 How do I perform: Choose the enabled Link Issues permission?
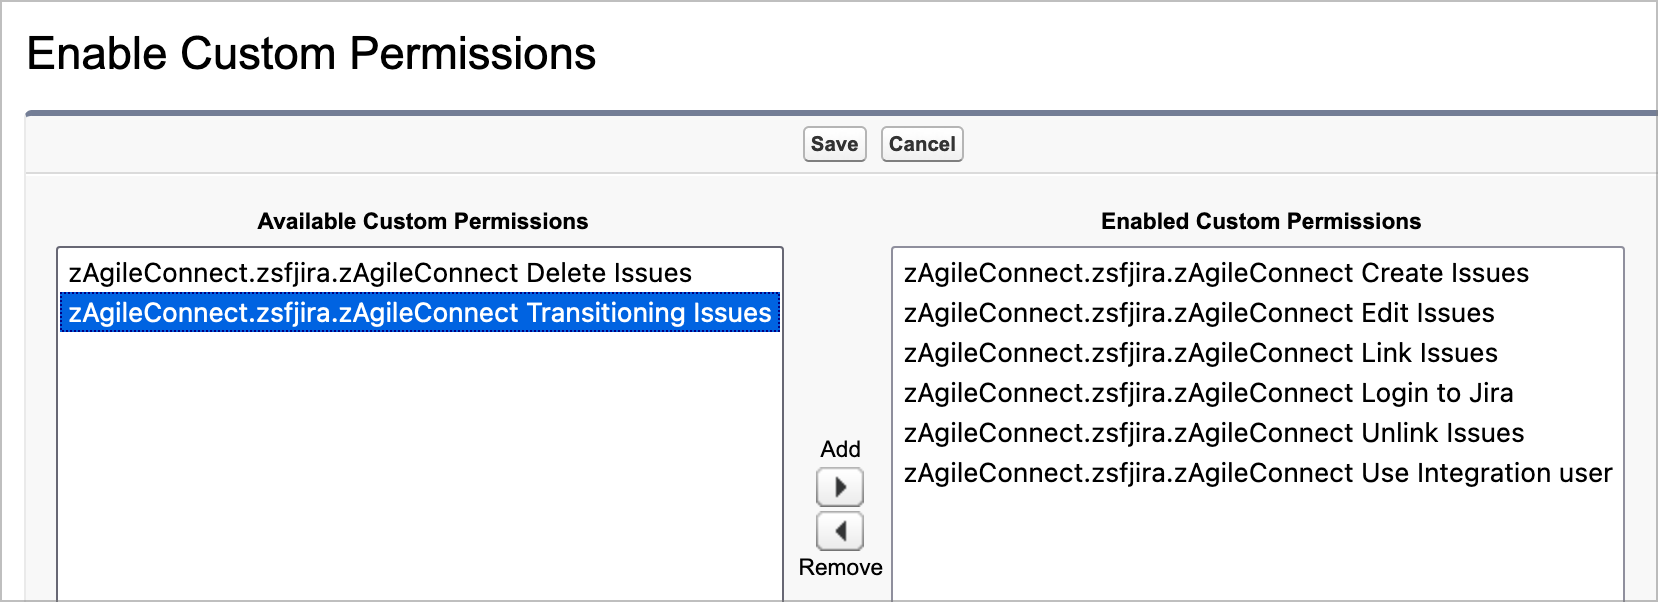pyautogui.click(x=1200, y=353)
